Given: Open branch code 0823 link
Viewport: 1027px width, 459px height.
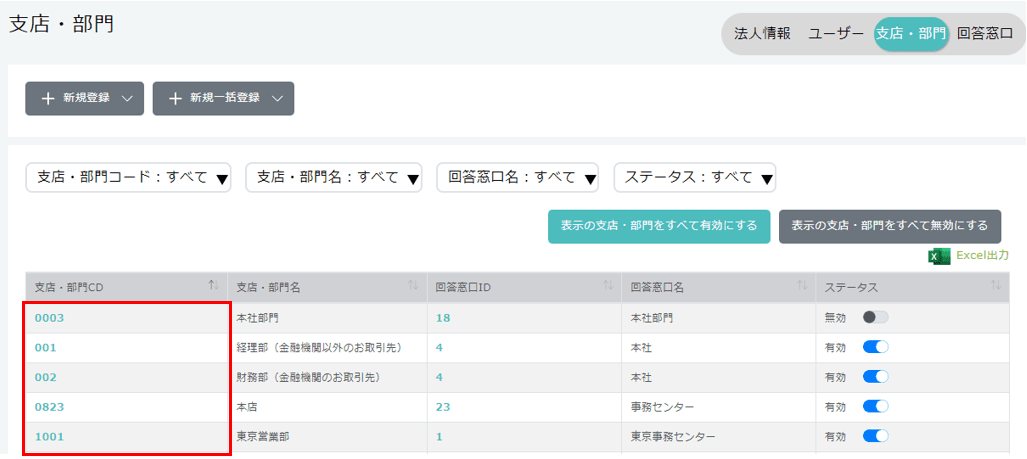Looking at the screenshot, I should tap(50, 407).
